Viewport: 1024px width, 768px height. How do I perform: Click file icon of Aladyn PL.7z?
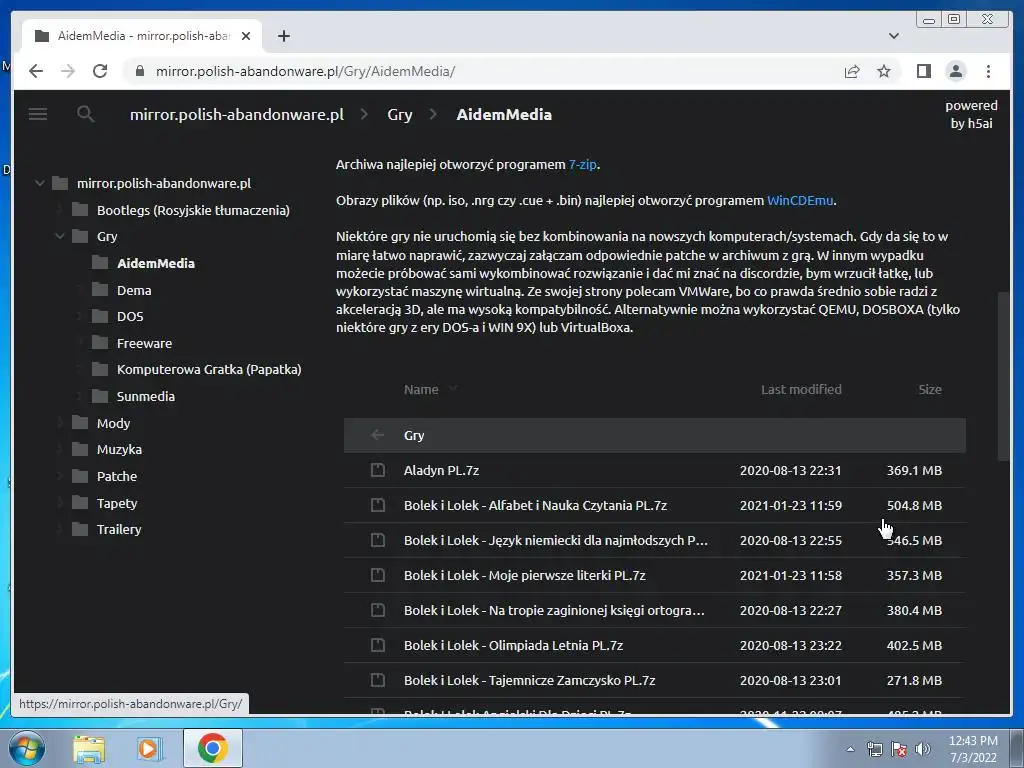[377, 470]
